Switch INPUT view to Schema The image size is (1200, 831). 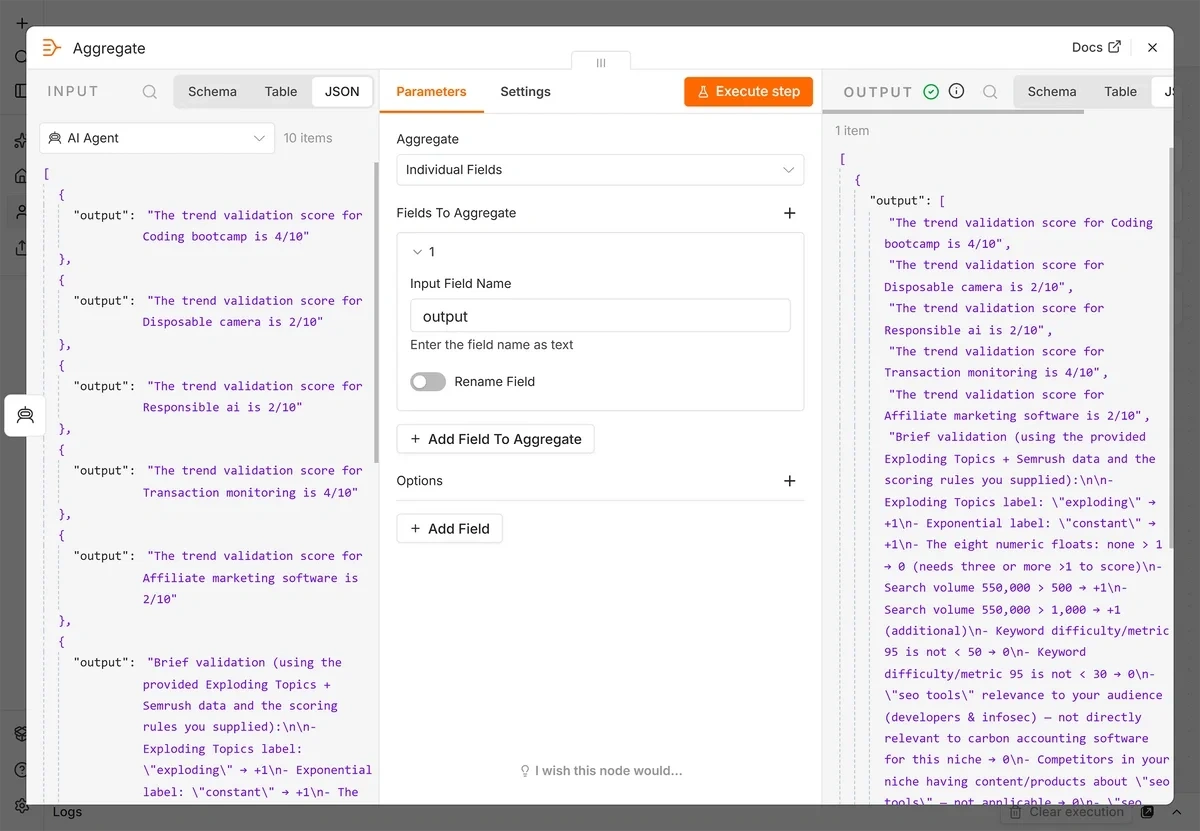point(212,91)
